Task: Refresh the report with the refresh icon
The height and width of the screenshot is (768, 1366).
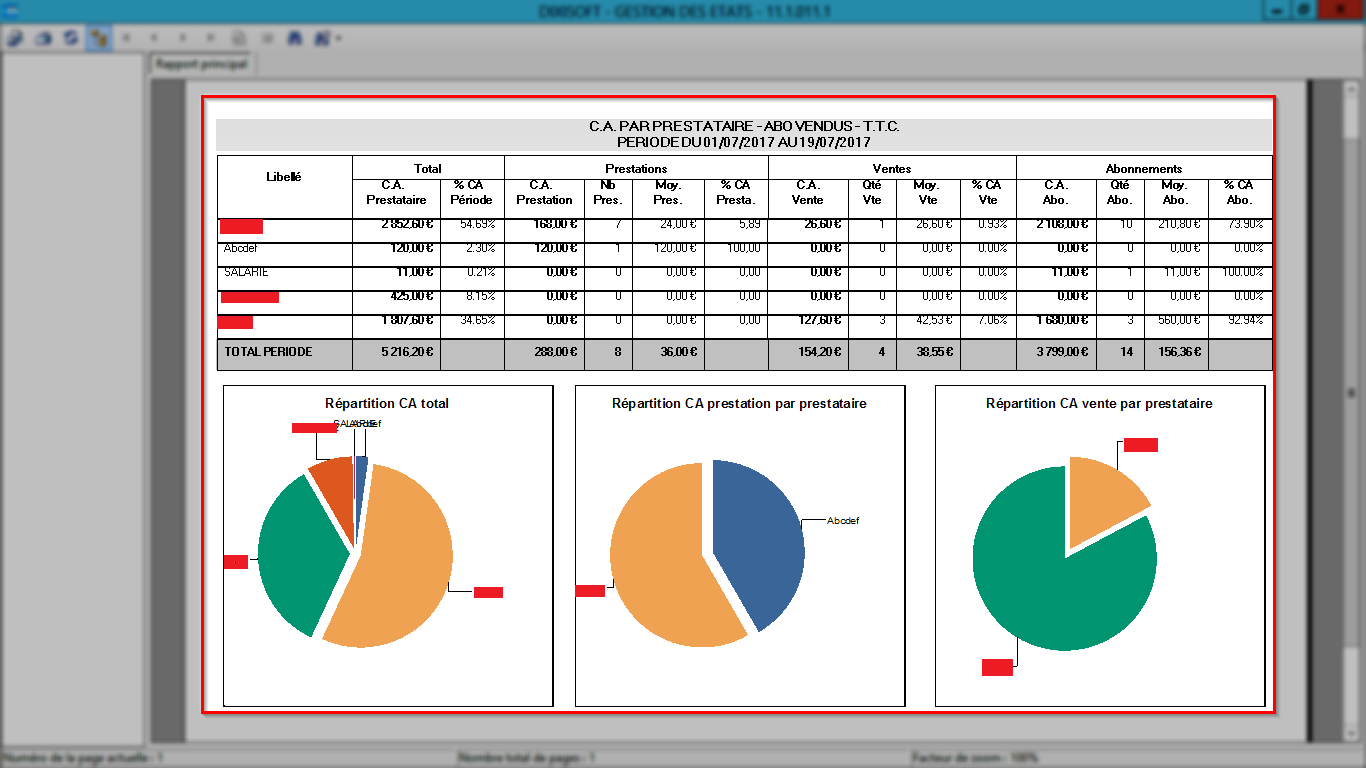Action: pyautogui.click(x=70, y=38)
